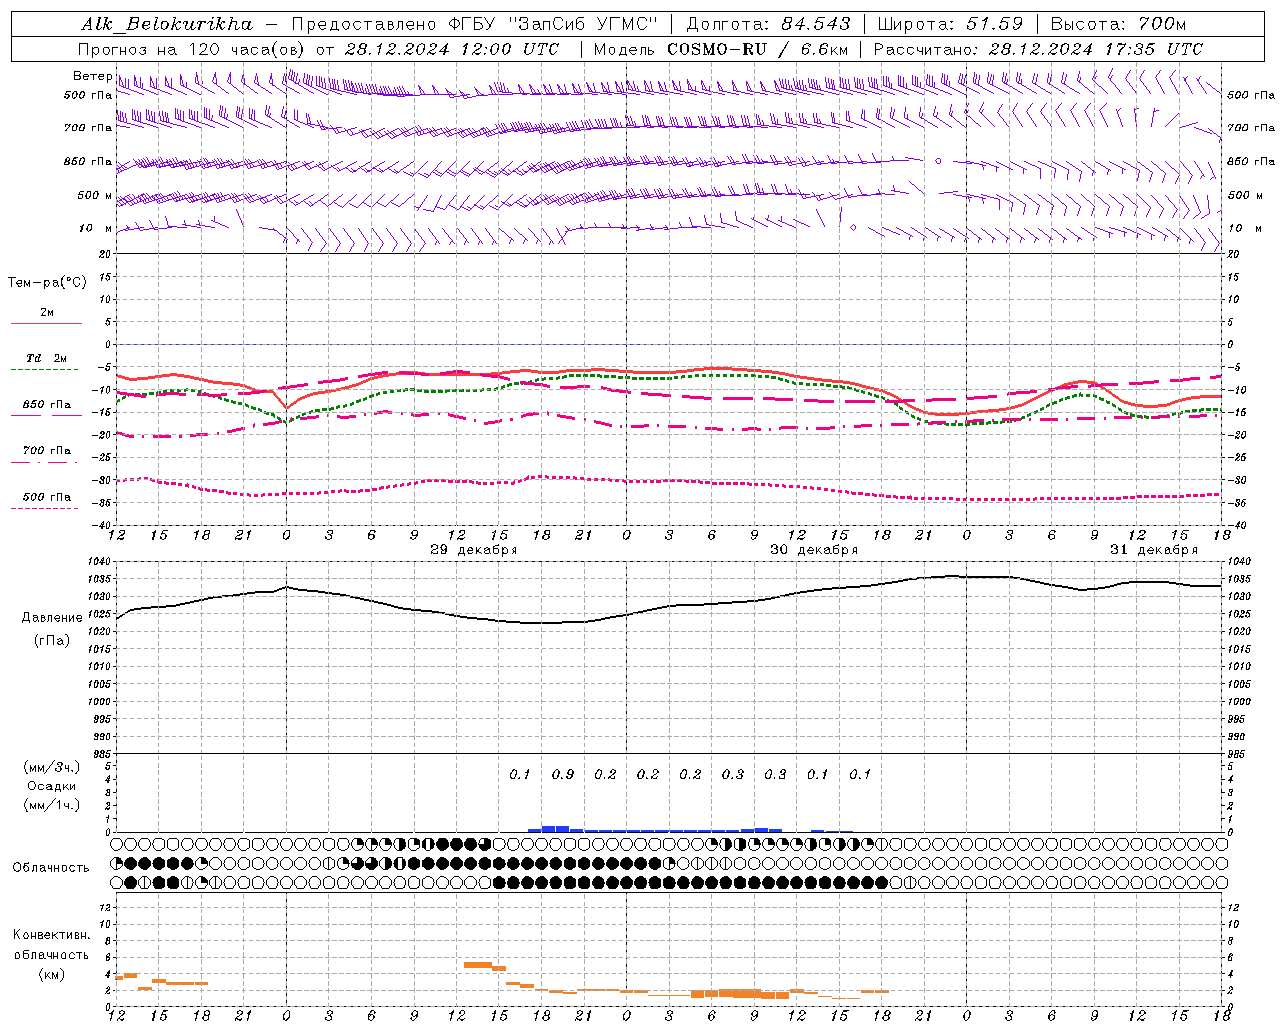Viewport: 1280px width, 1024px height.
Task: Click the 2м temperature legend entry
Action: click(47, 313)
